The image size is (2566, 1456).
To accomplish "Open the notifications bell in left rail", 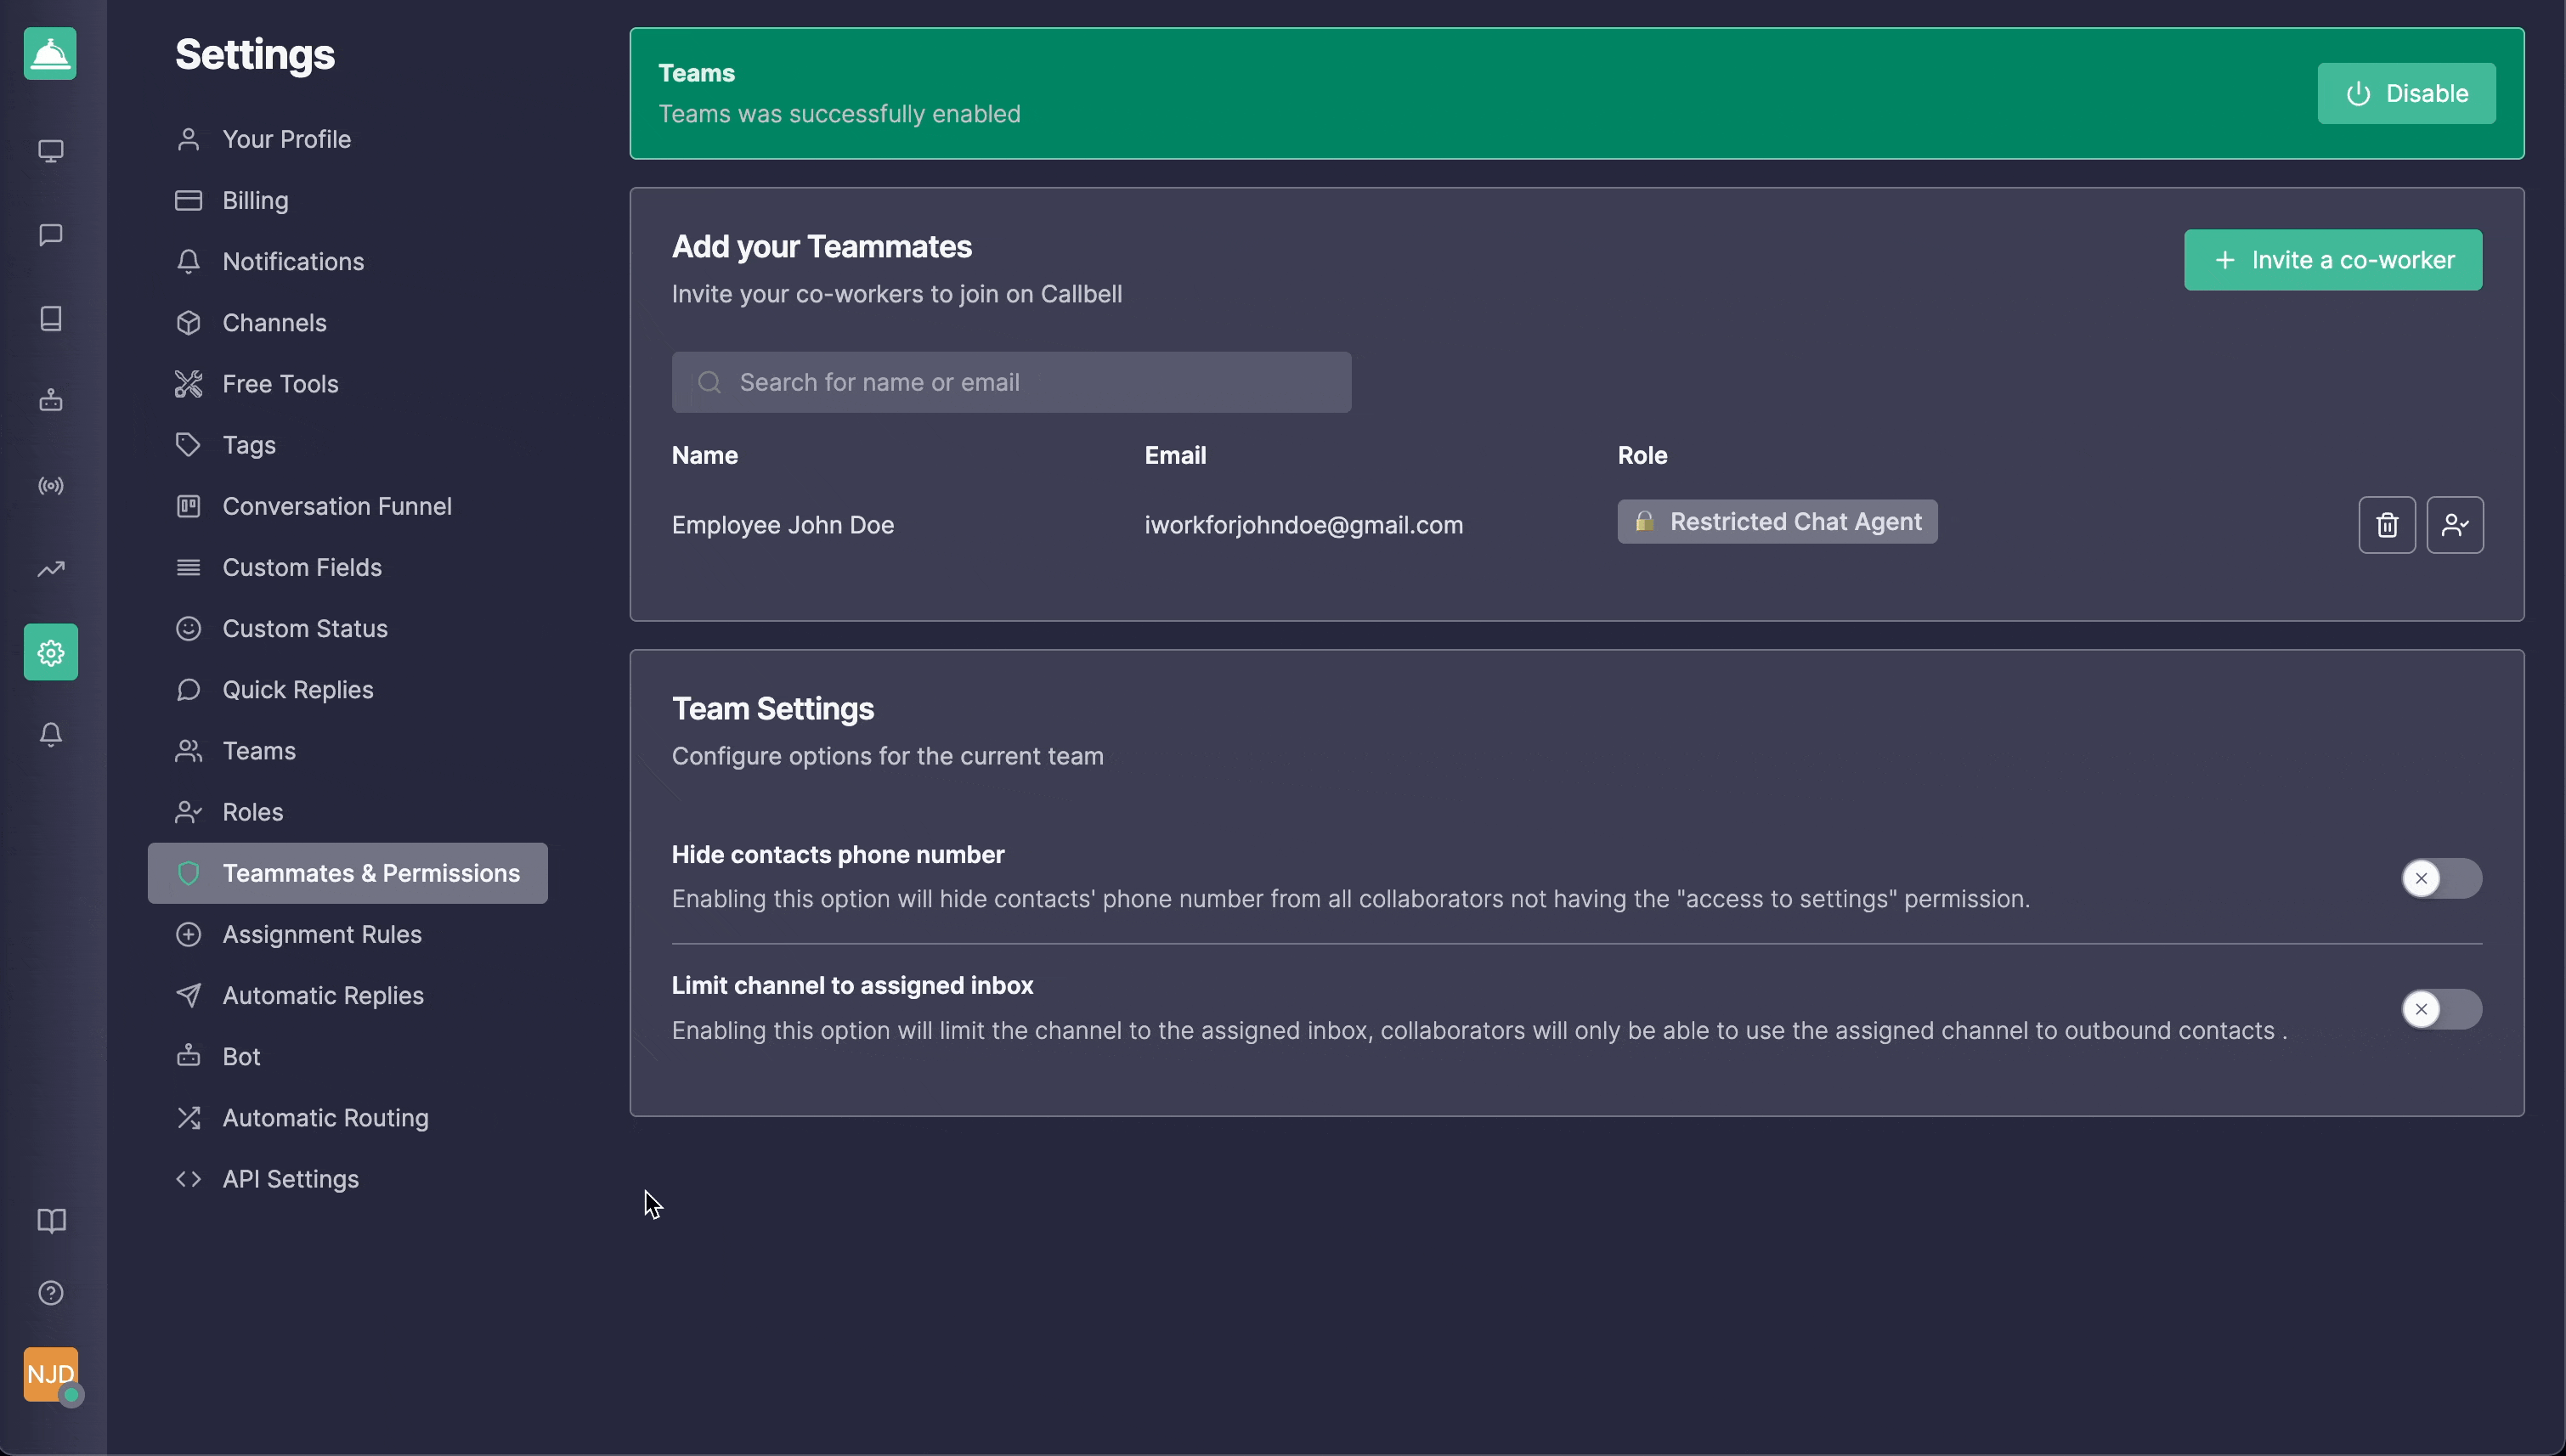I will coord(51,735).
